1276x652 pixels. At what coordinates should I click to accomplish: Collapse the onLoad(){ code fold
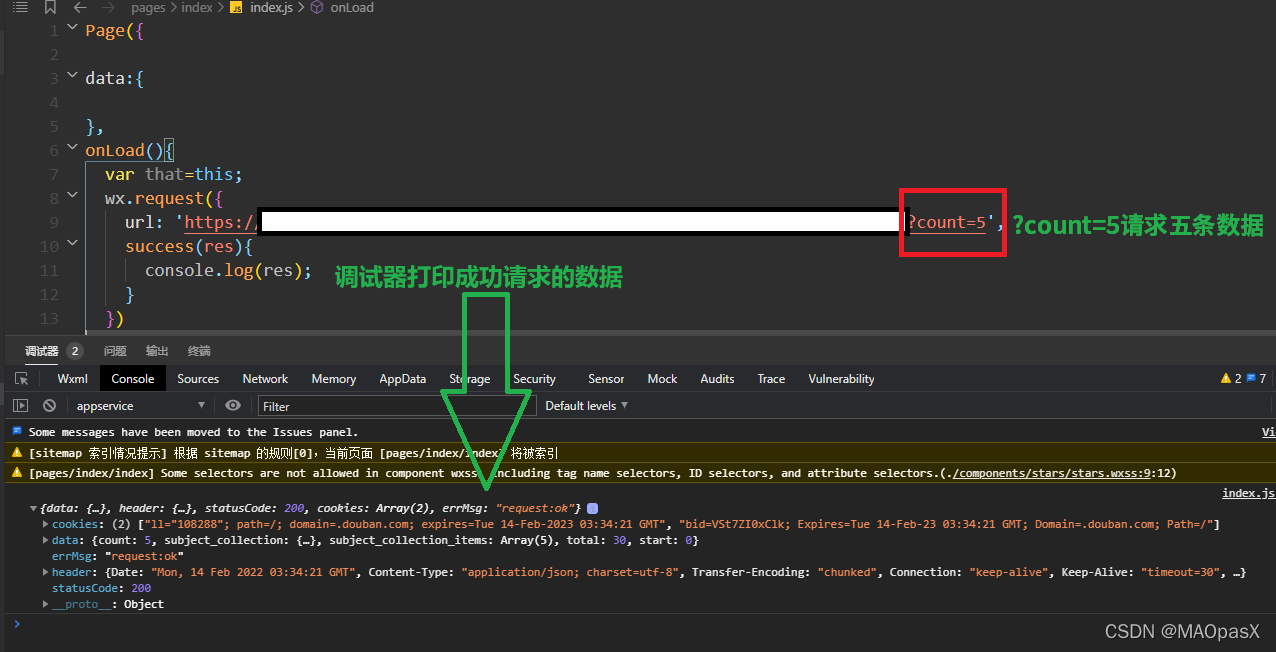[x=72, y=149]
